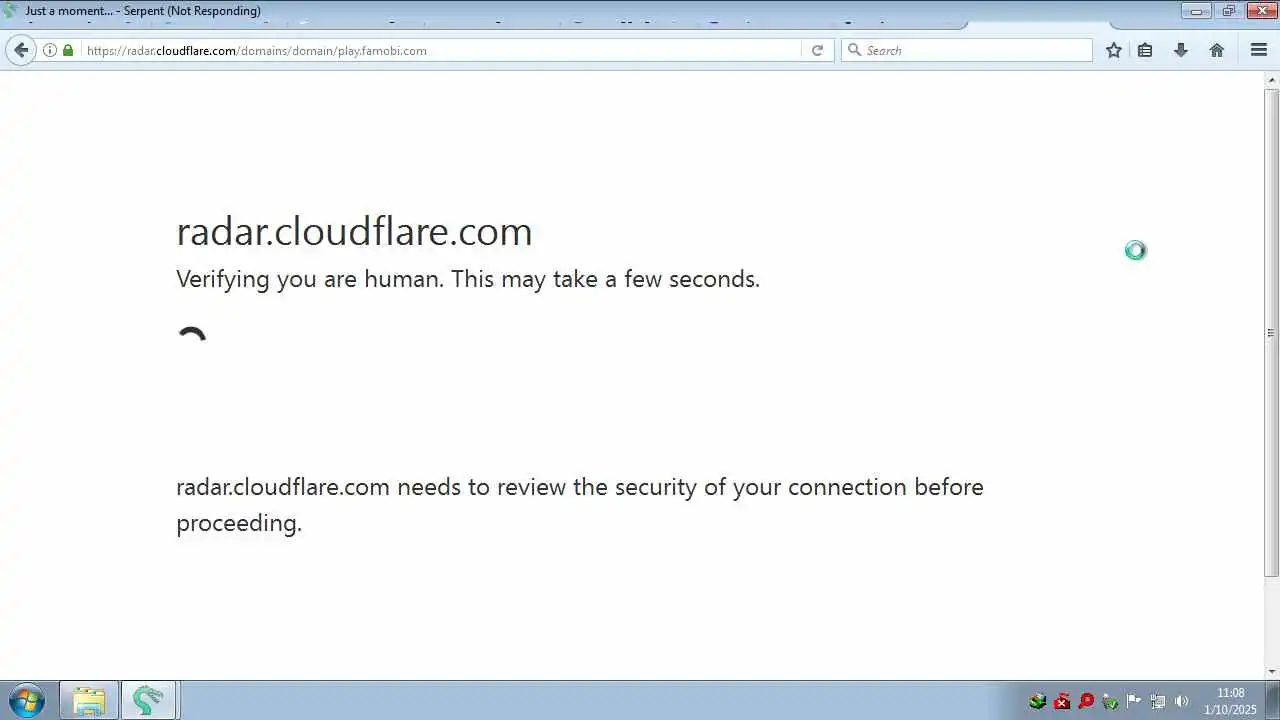1280x720 pixels.
Task: Reload the page with the refresh icon
Action: [817, 50]
